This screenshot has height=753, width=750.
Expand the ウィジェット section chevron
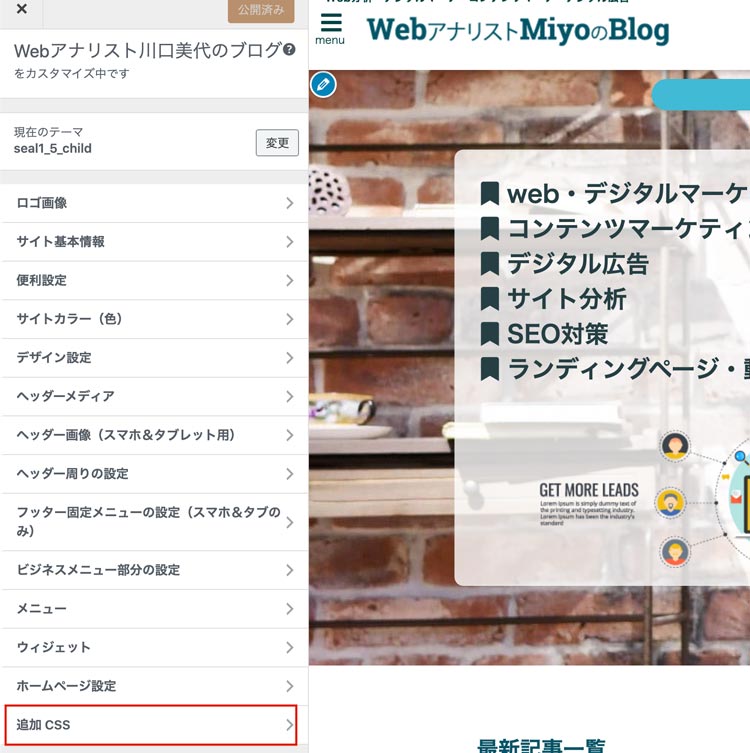coord(290,647)
